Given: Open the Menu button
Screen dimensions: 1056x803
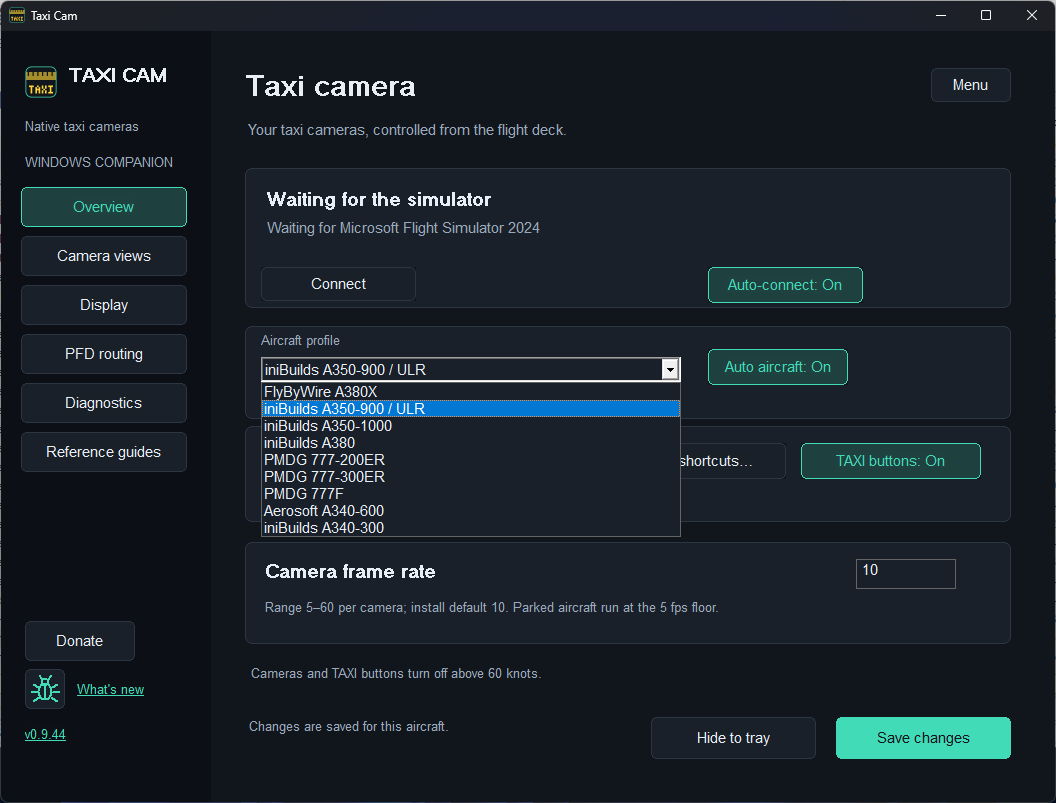Looking at the screenshot, I should point(970,85).
